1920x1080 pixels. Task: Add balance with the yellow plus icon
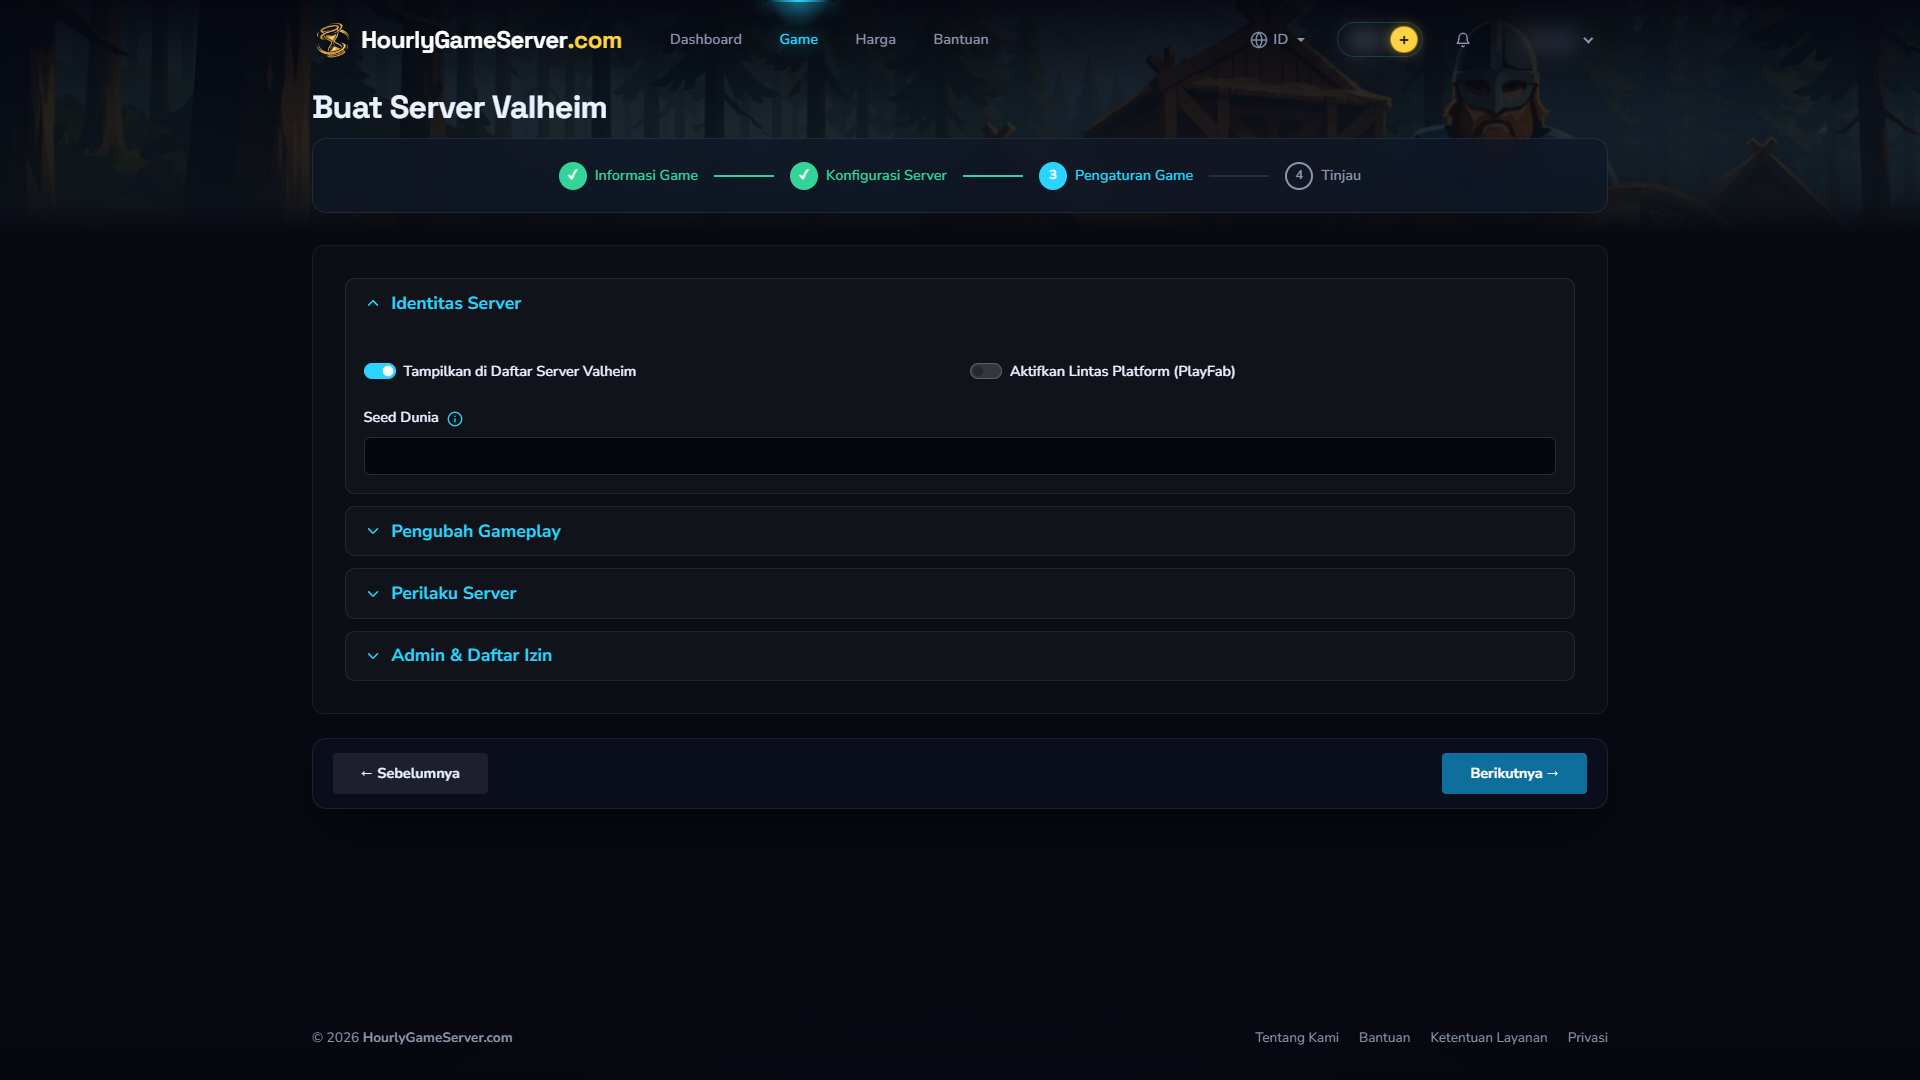pyautogui.click(x=1404, y=40)
